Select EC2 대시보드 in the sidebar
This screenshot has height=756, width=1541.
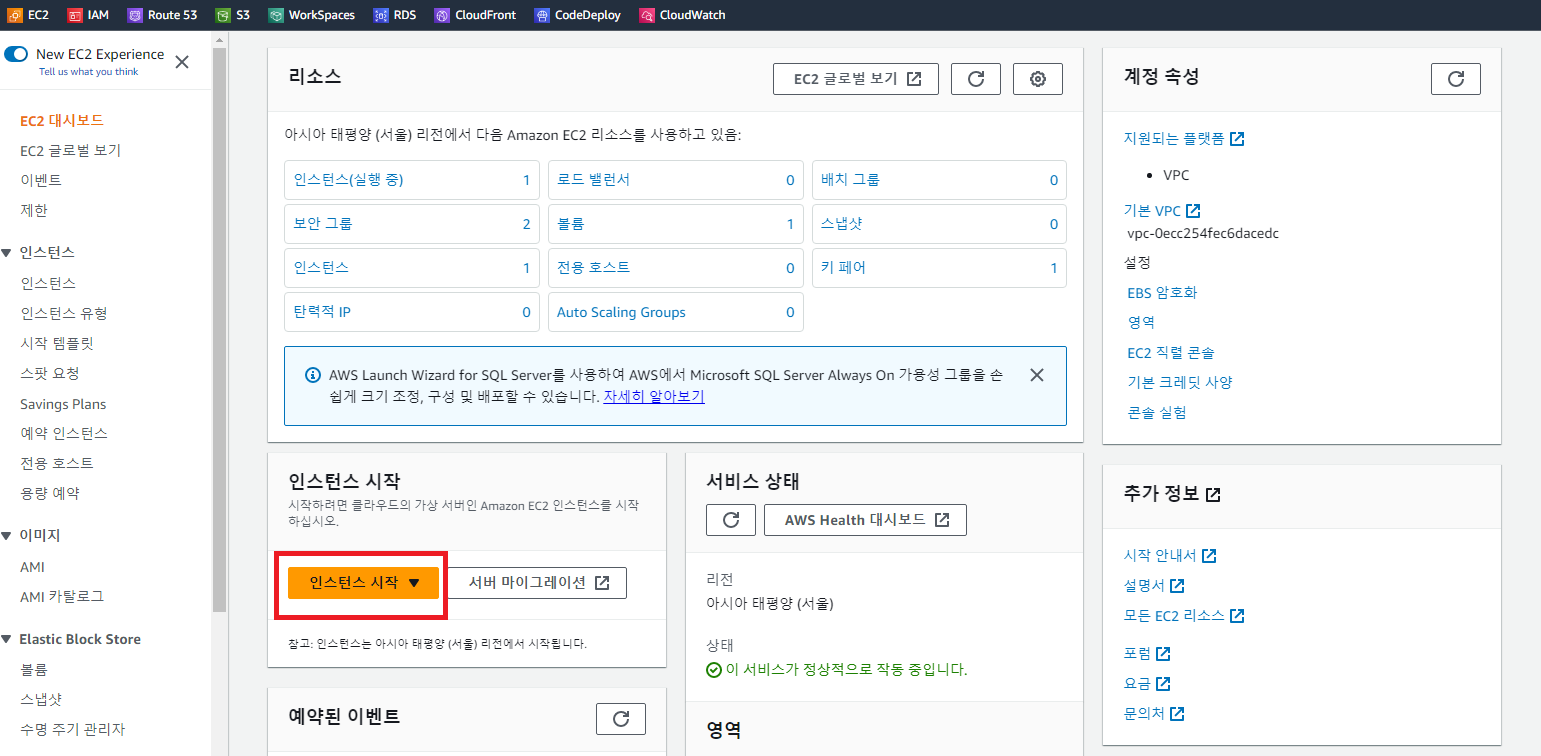click(62, 120)
